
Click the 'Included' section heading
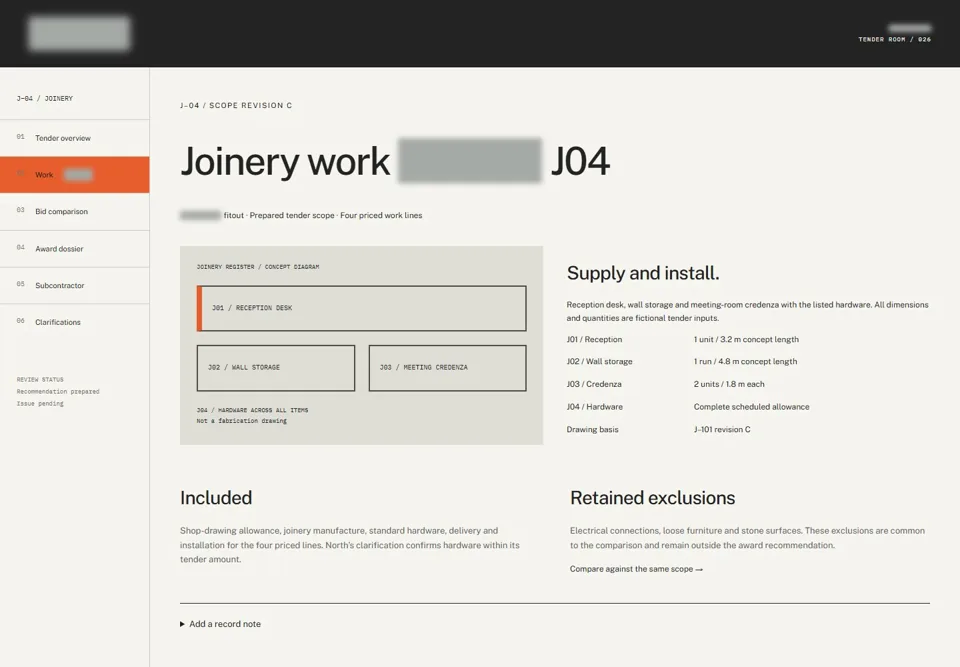pos(216,497)
